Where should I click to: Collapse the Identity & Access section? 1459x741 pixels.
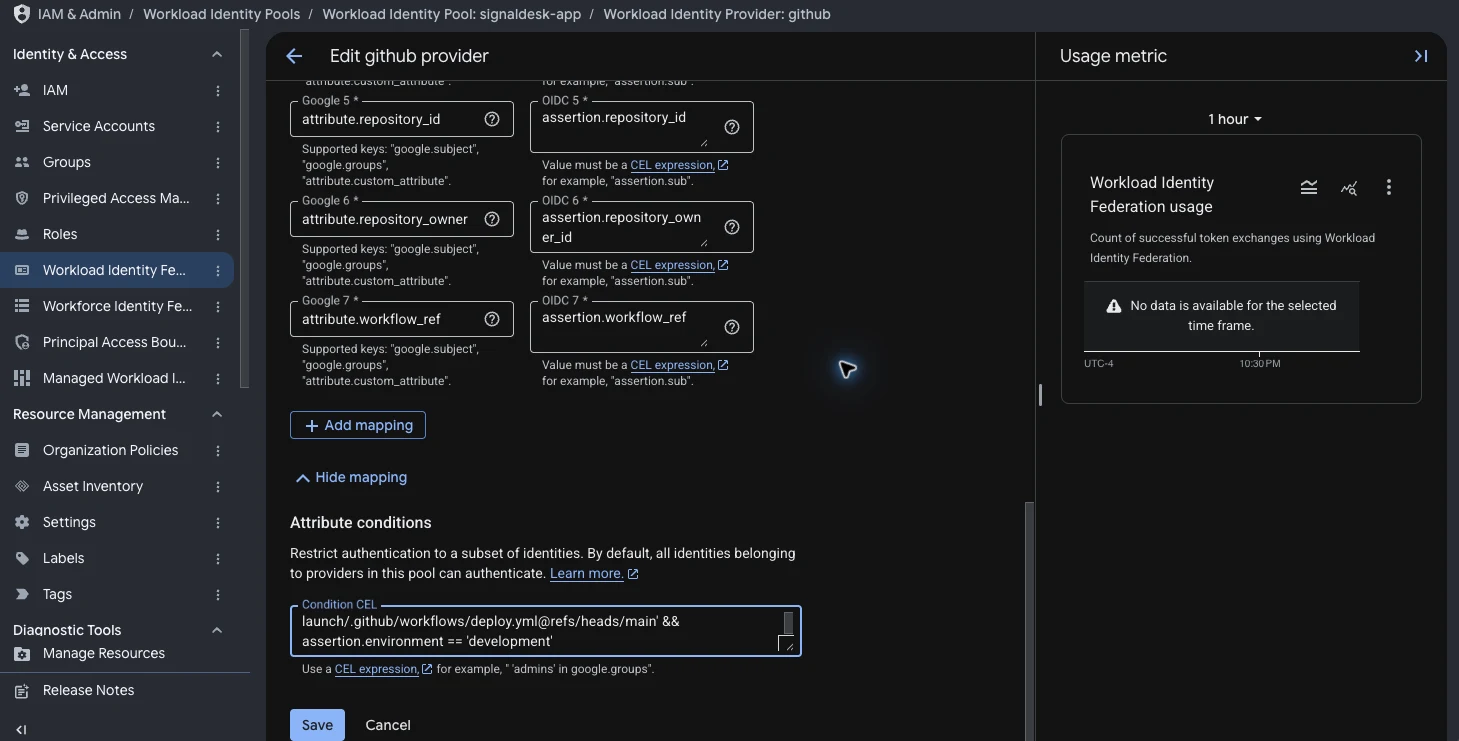click(x=217, y=54)
